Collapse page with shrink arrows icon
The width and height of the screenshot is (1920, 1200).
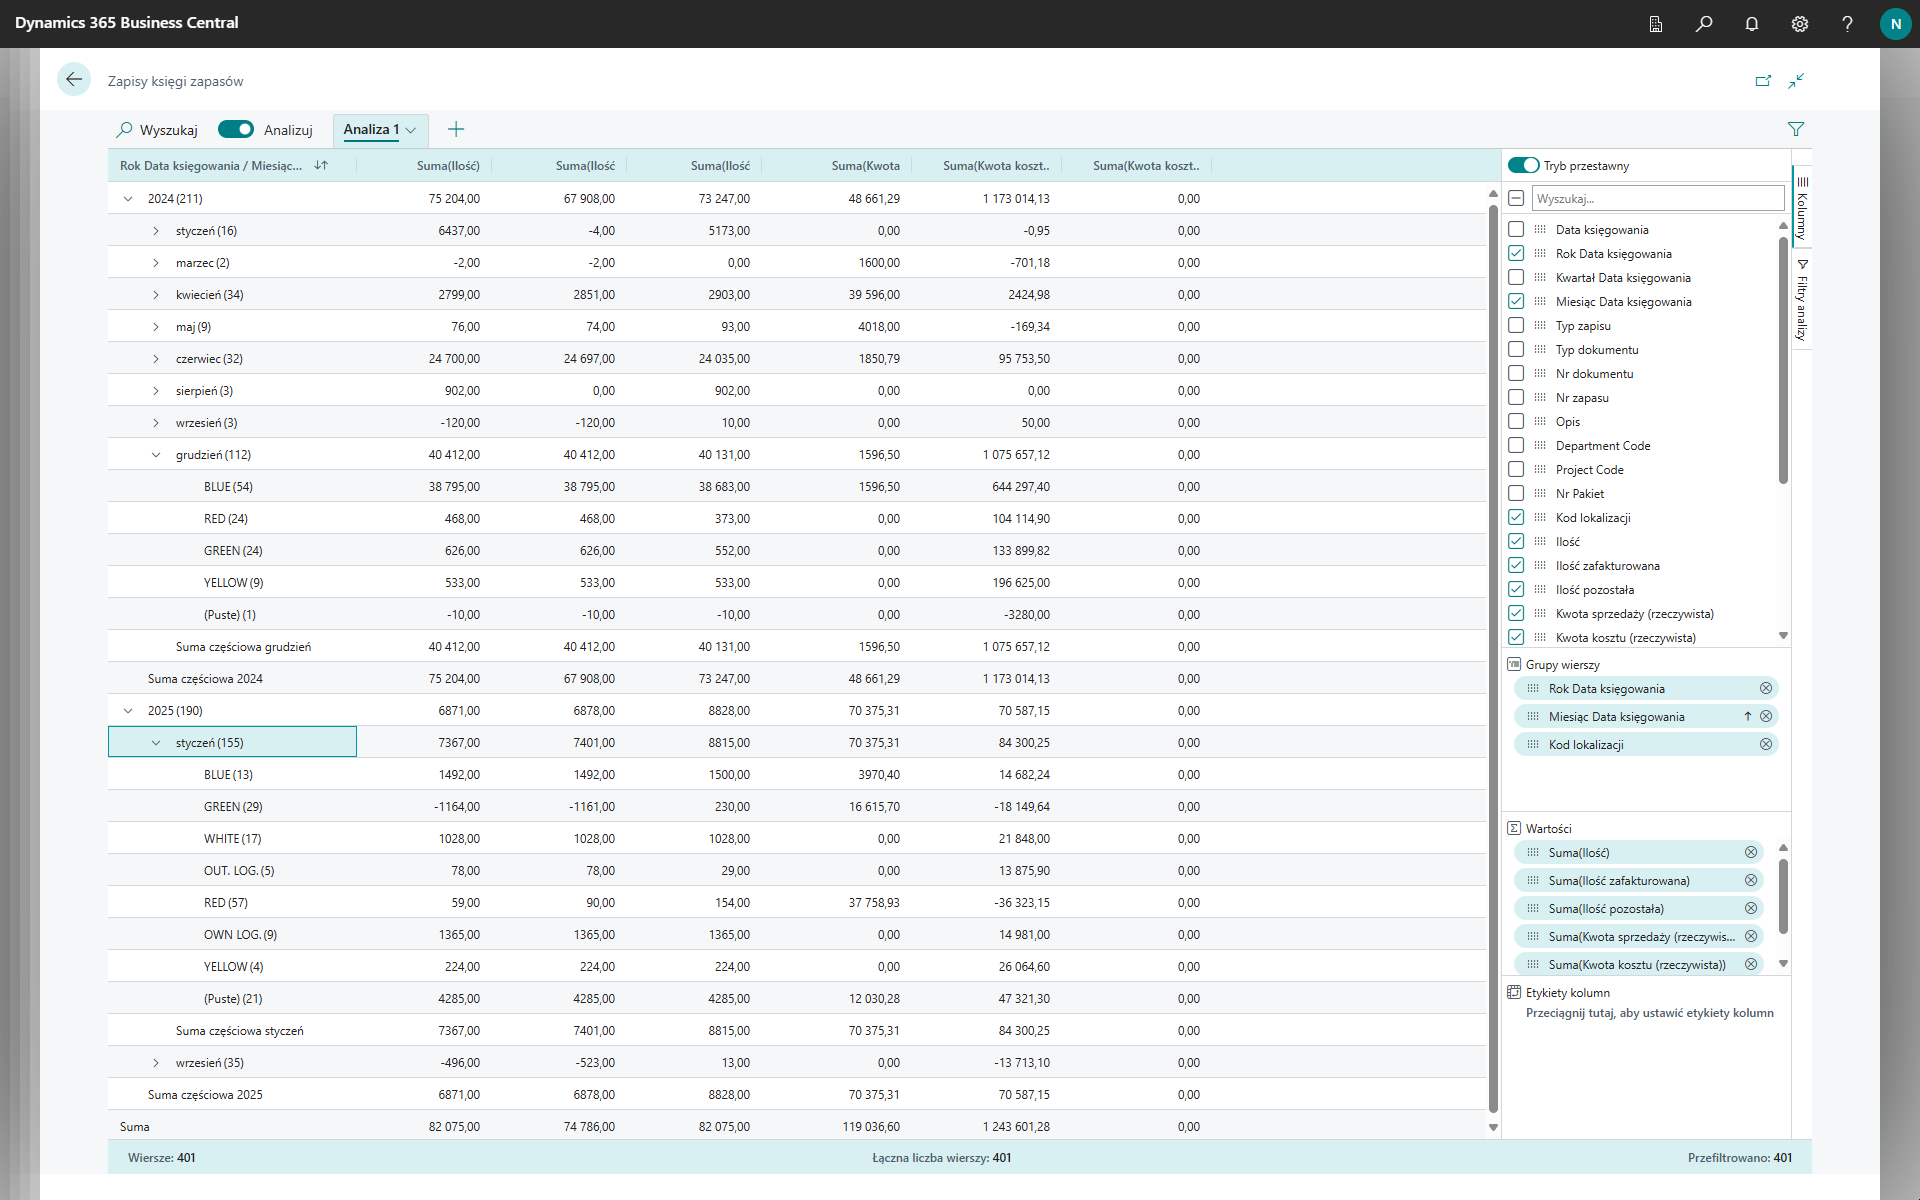(x=1796, y=81)
